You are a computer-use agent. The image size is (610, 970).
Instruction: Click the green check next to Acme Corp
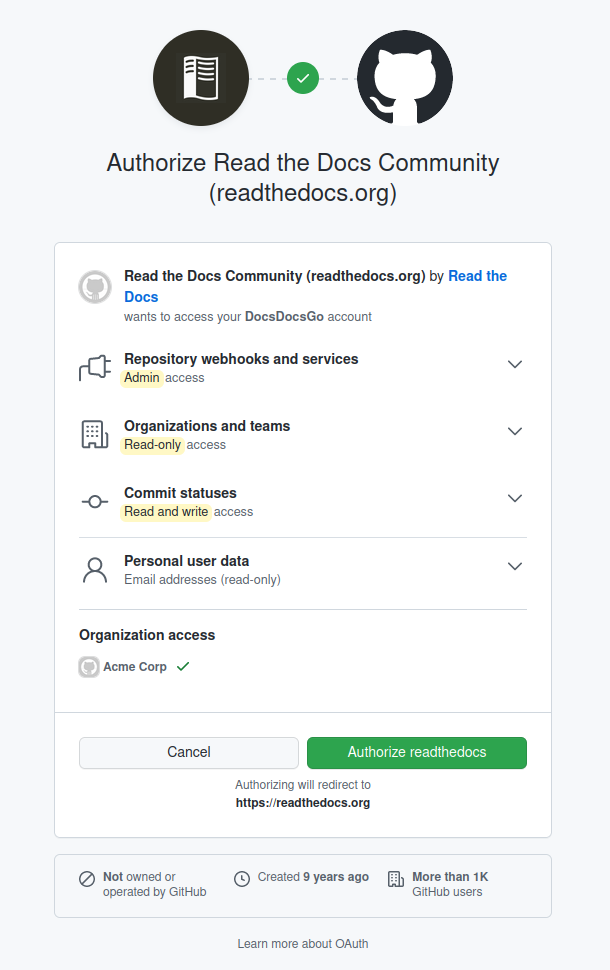pyautogui.click(x=183, y=666)
